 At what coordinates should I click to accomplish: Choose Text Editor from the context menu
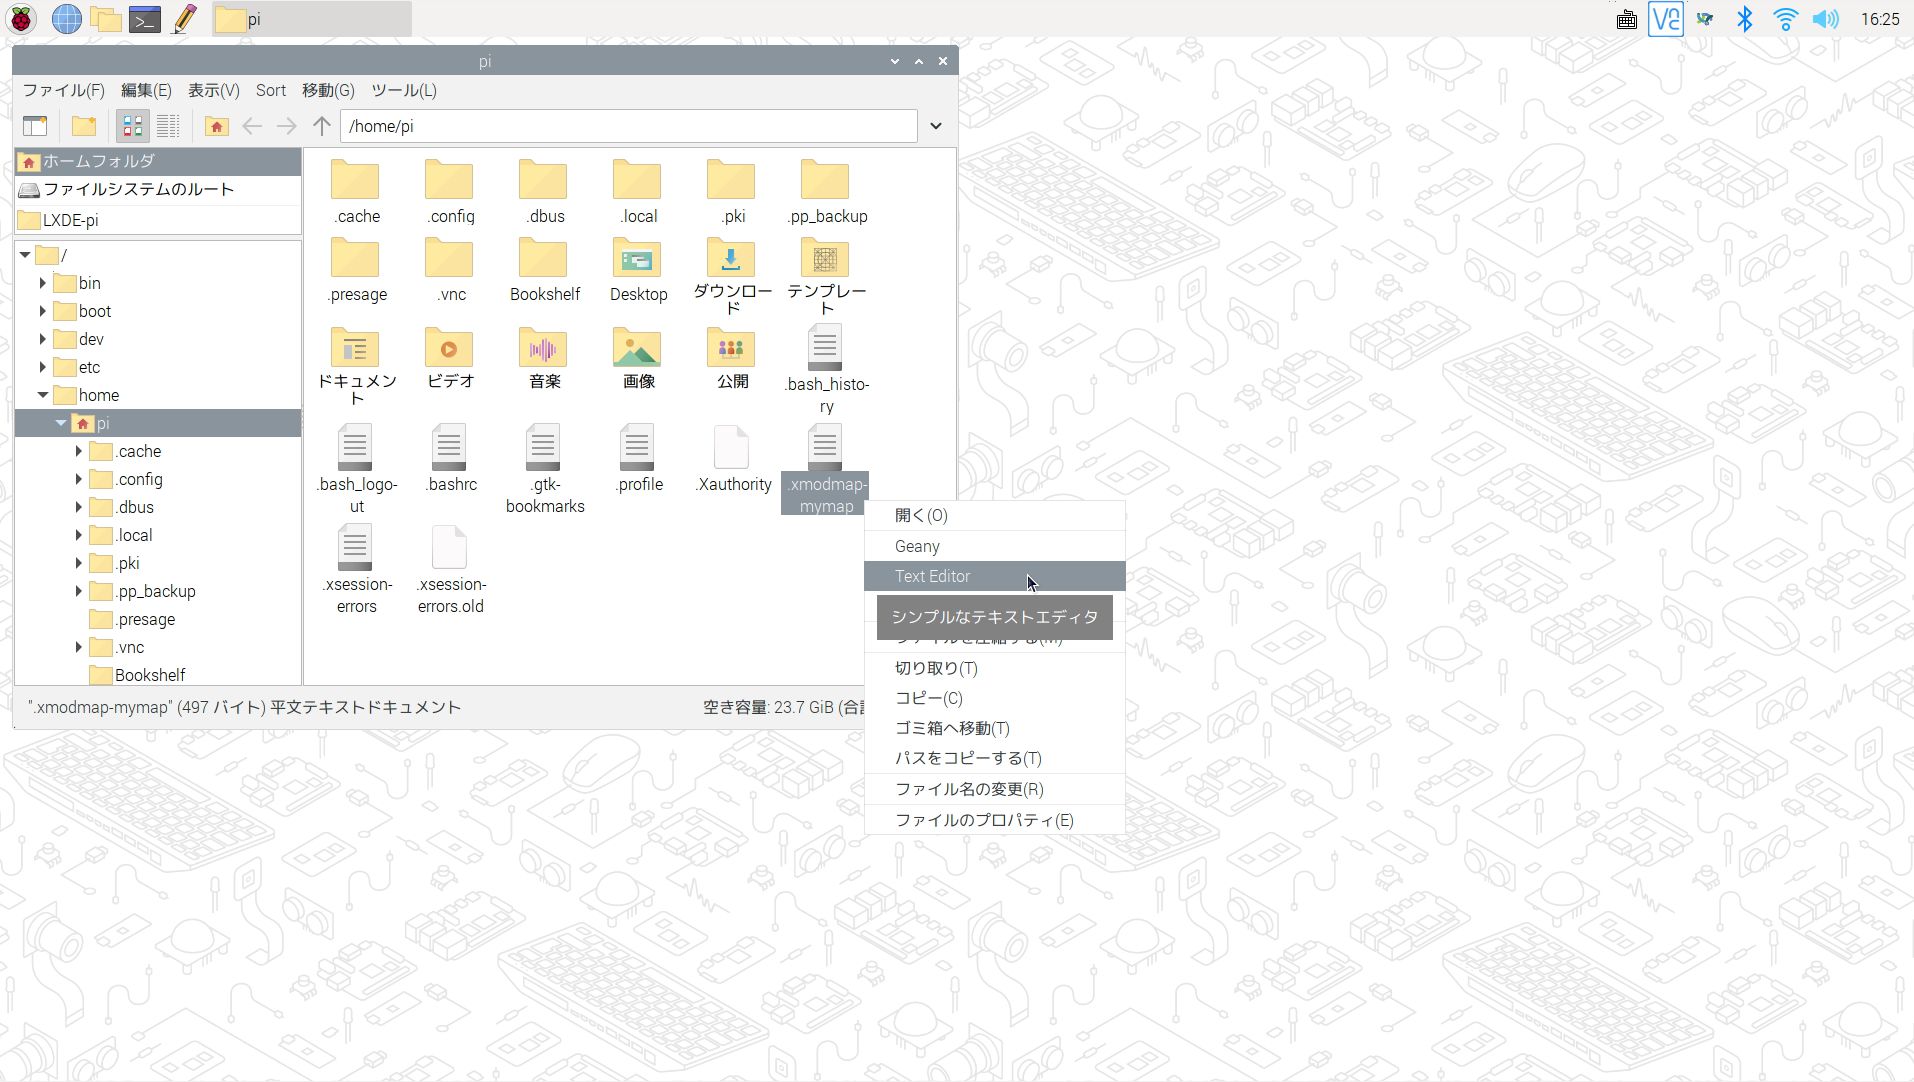pos(932,576)
